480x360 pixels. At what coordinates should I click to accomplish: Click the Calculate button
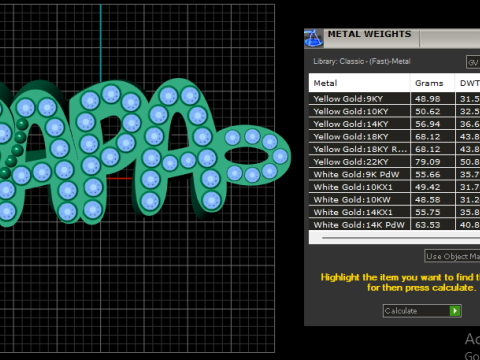coord(422,311)
